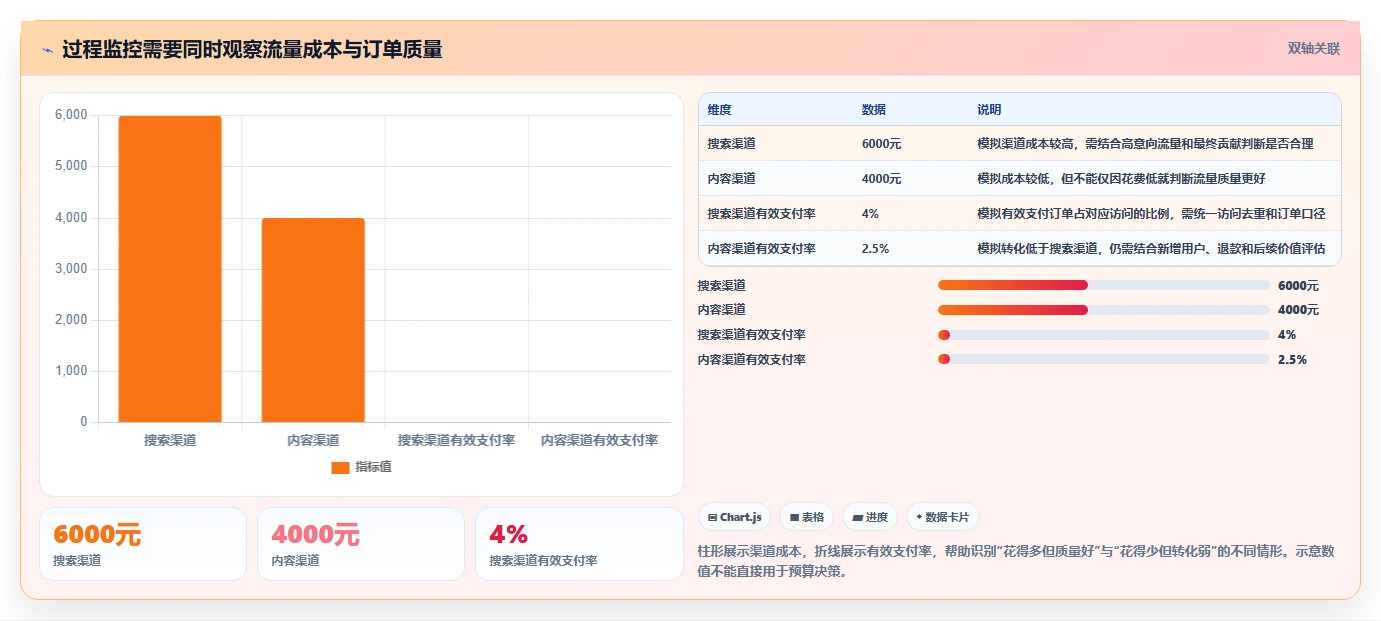Click the 4% value next to progress bar
Screen dimensions: 1381x621
tap(1287, 335)
